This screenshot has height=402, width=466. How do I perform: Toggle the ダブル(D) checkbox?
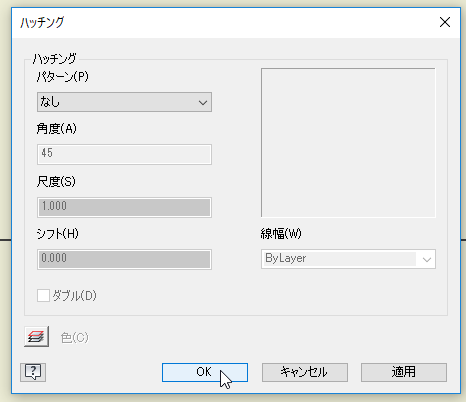coord(43,295)
